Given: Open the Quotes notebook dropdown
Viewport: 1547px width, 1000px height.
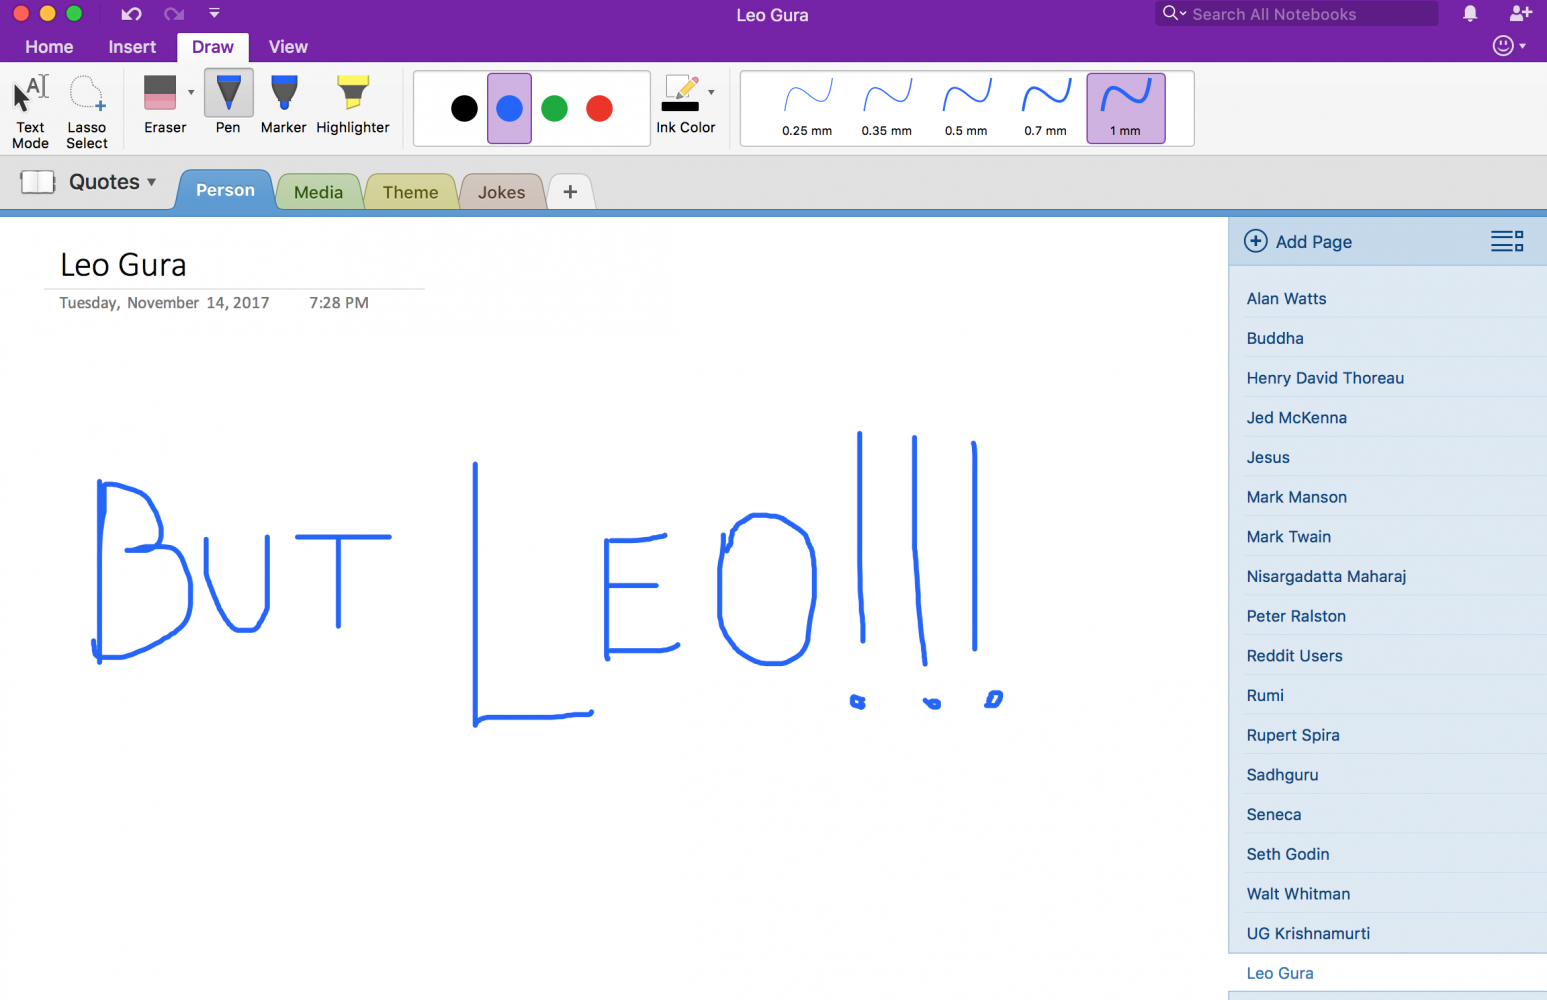Looking at the screenshot, I should pos(112,182).
